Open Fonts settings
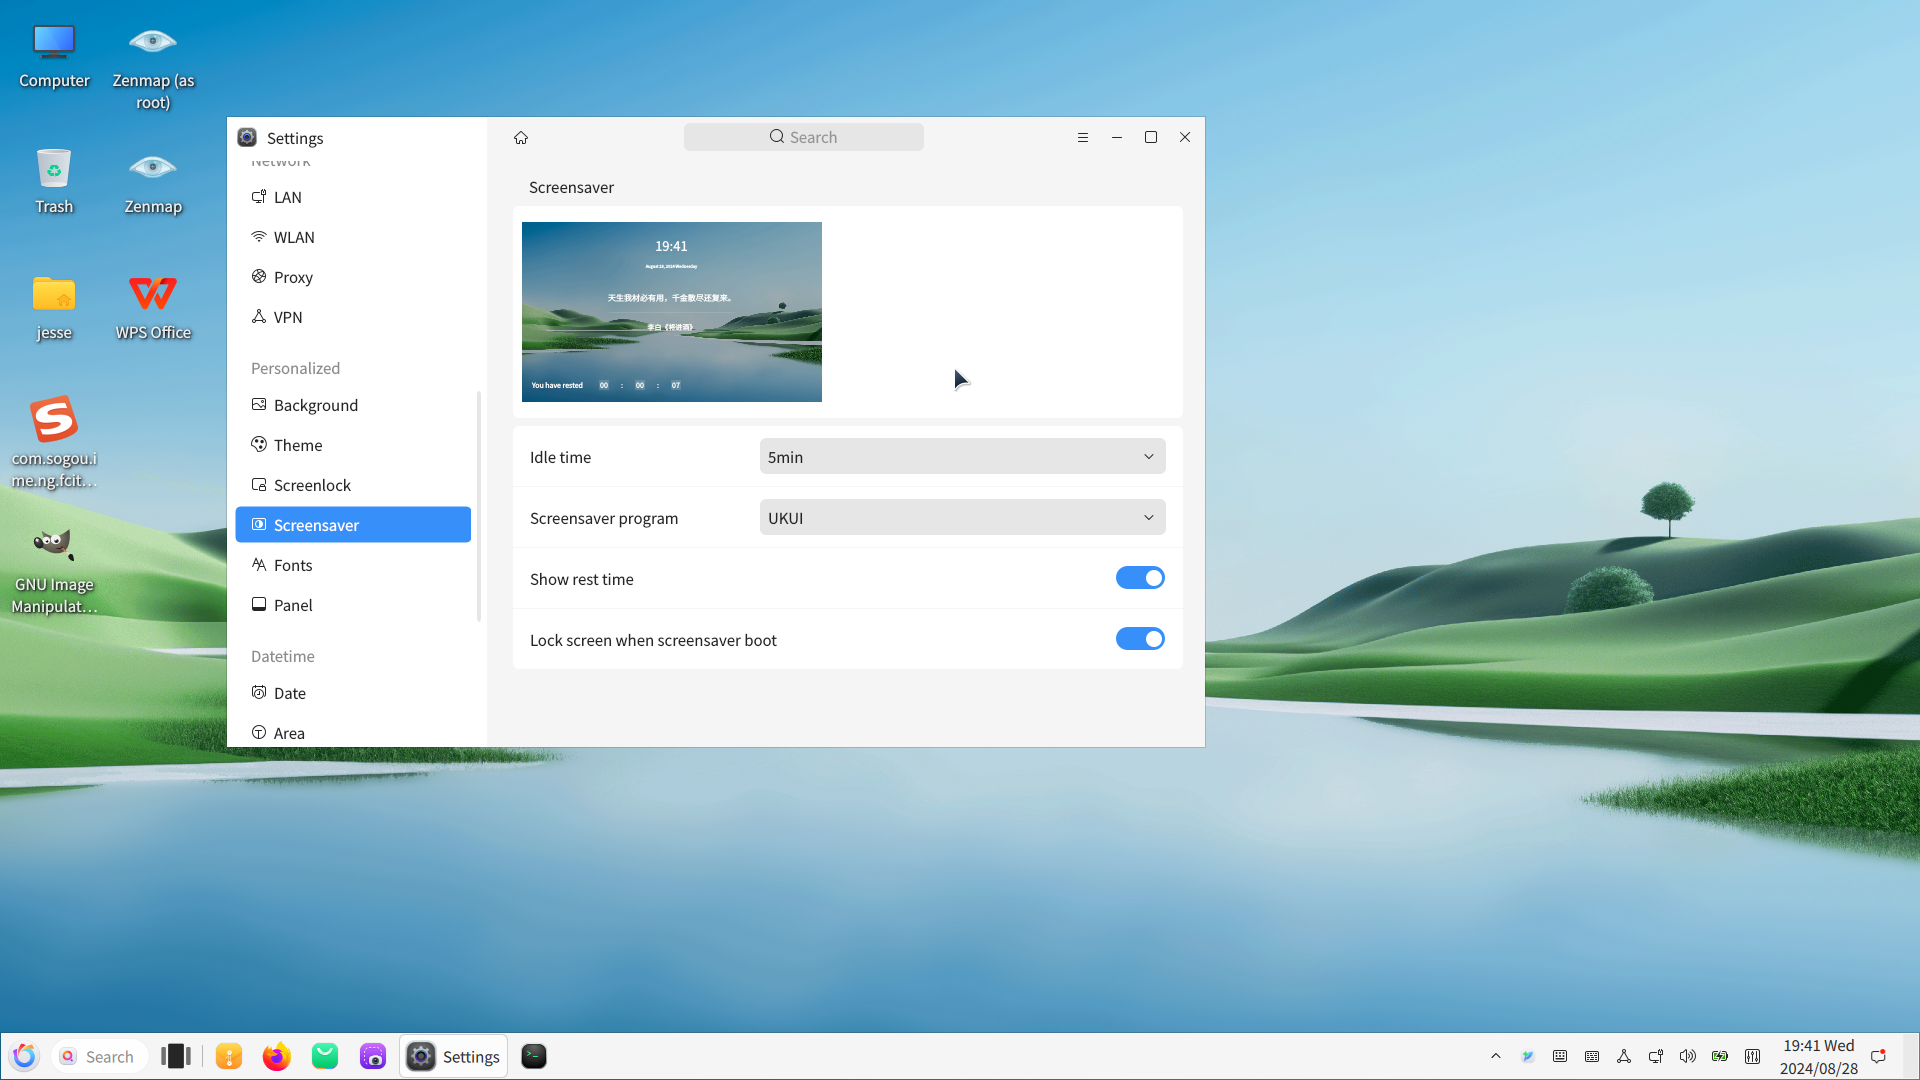This screenshot has width=1920, height=1080. pyautogui.click(x=353, y=566)
